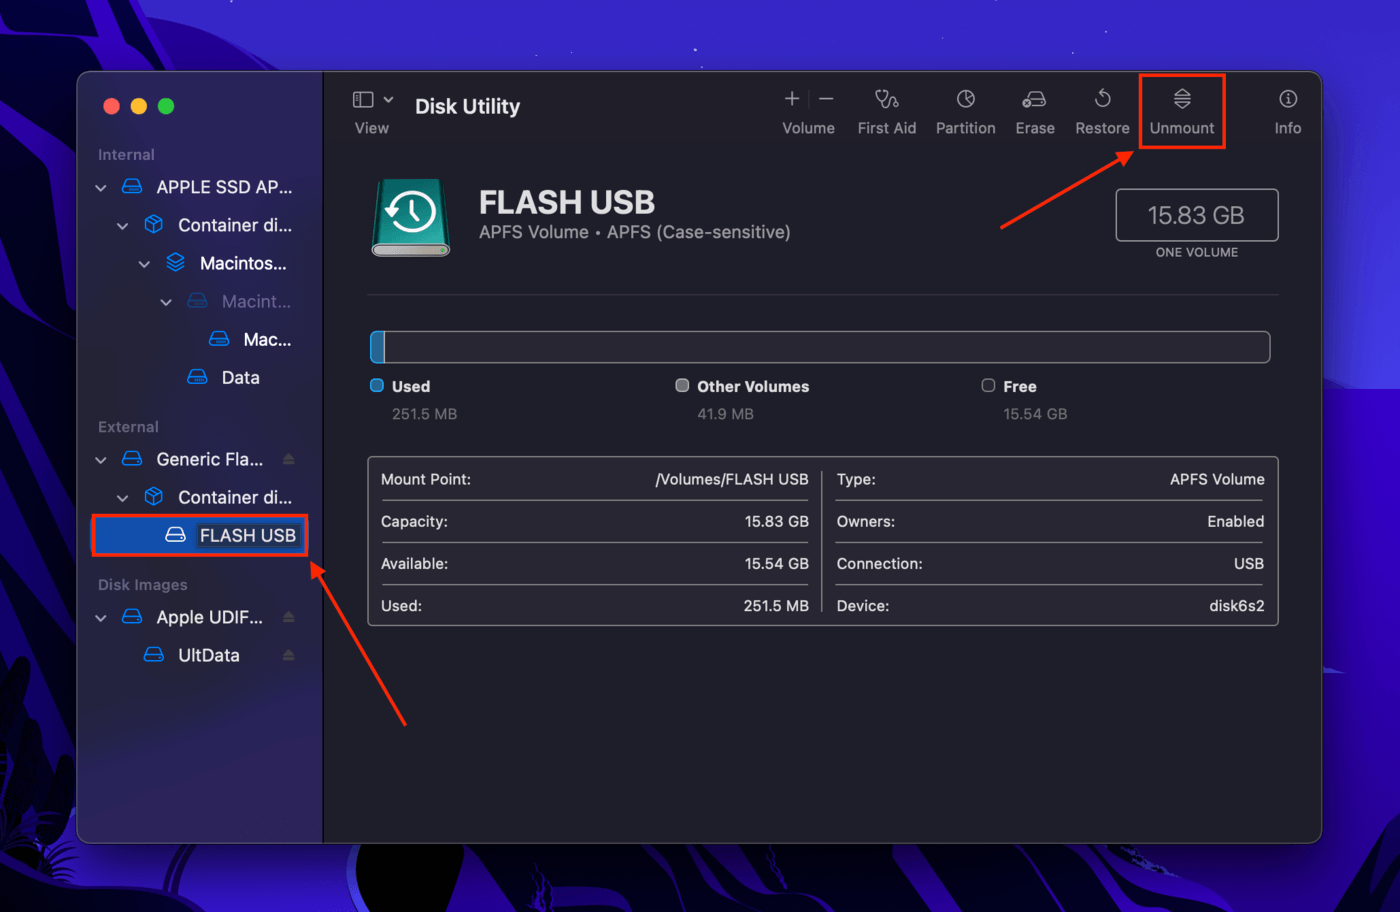Select the Macintos... volume group
This screenshot has height=912, width=1400.
[243, 263]
